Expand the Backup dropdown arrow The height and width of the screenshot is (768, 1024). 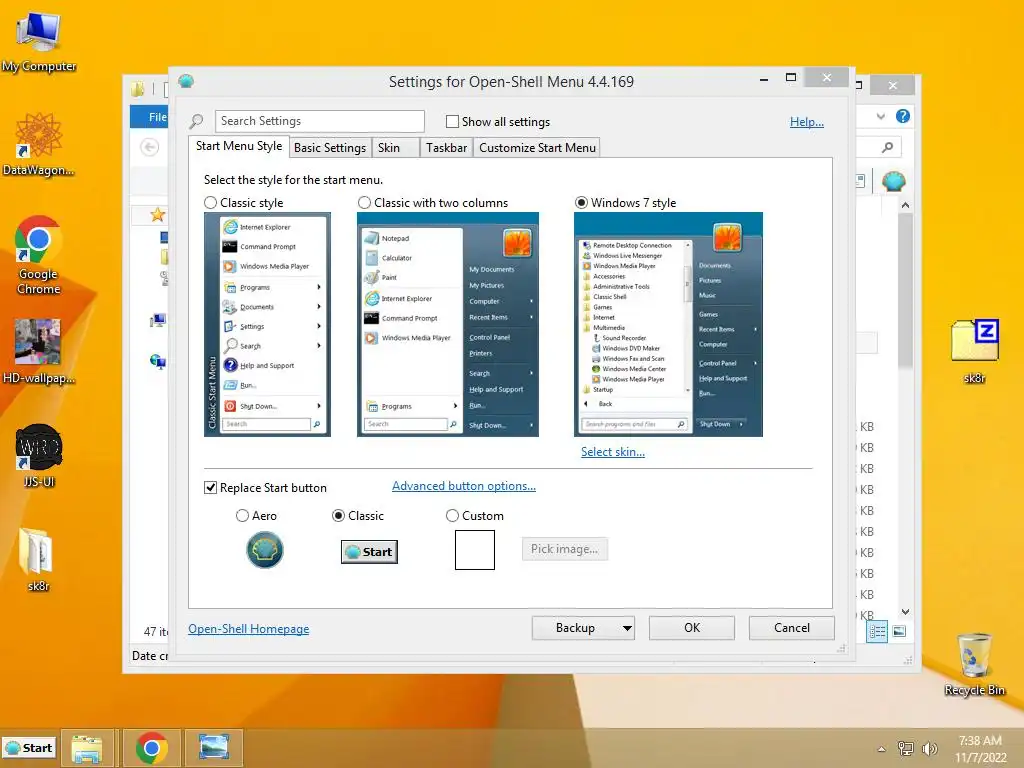[x=627, y=628]
